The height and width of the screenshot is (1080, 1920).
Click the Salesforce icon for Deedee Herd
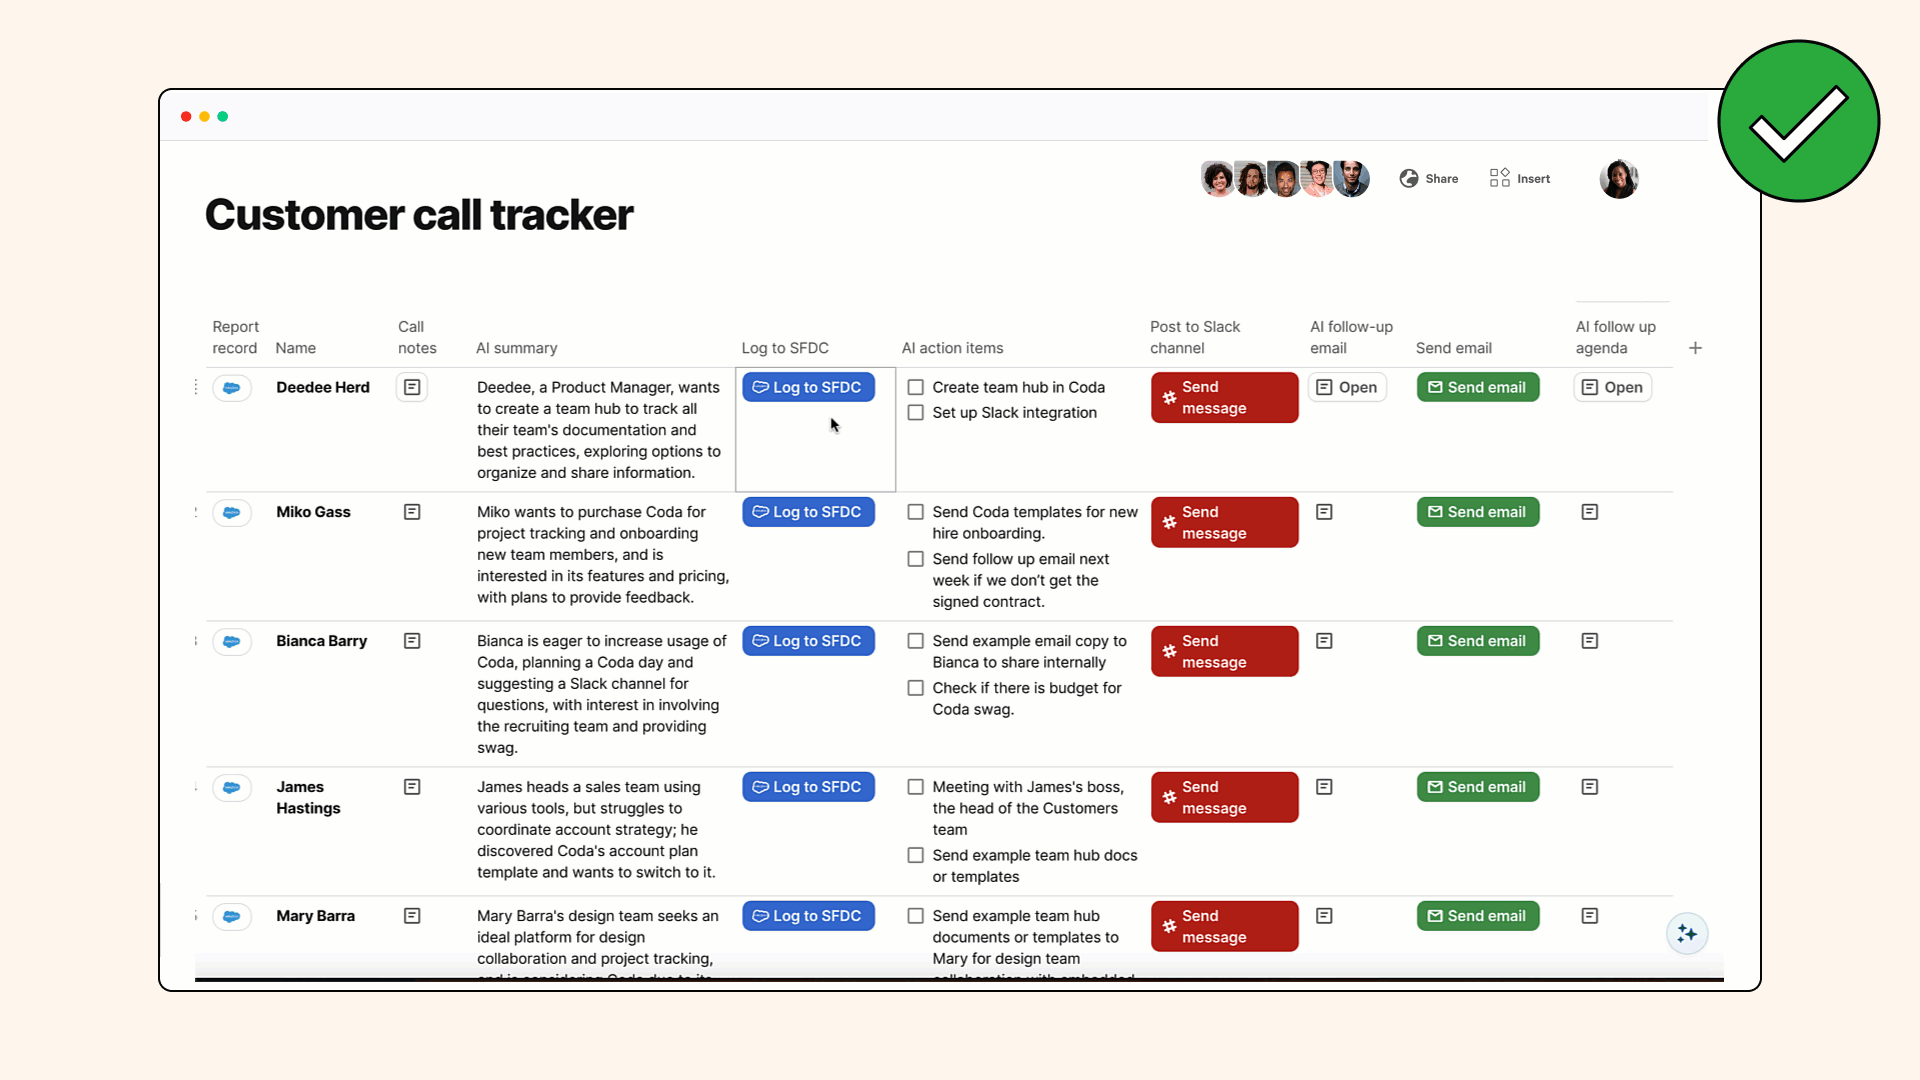point(231,386)
